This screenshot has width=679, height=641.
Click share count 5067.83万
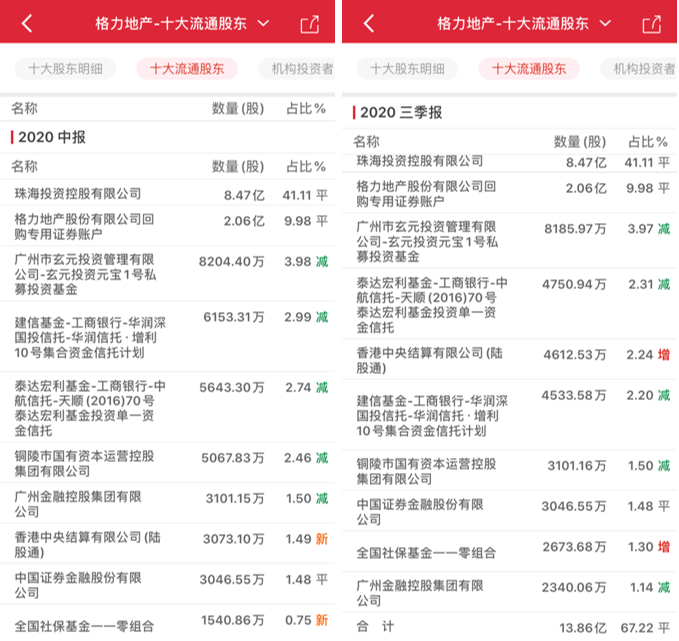click(x=233, y=458)
